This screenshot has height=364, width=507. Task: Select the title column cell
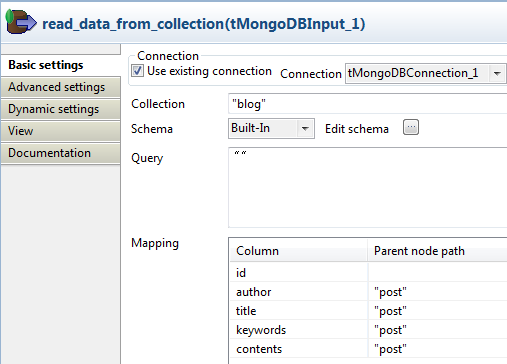(299, 311)
